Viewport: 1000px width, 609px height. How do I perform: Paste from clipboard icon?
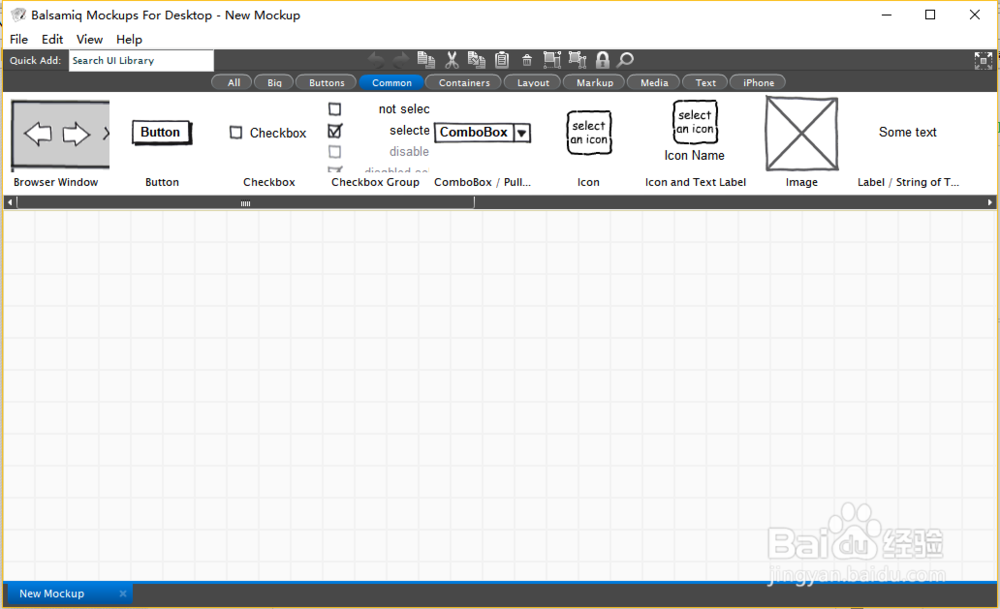[x=502, y=60]
